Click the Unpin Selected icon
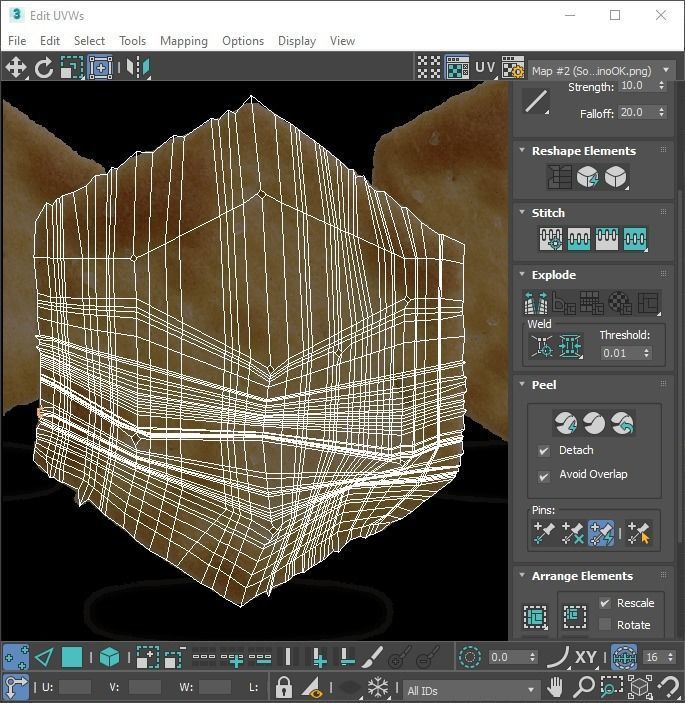 [572, 533]
